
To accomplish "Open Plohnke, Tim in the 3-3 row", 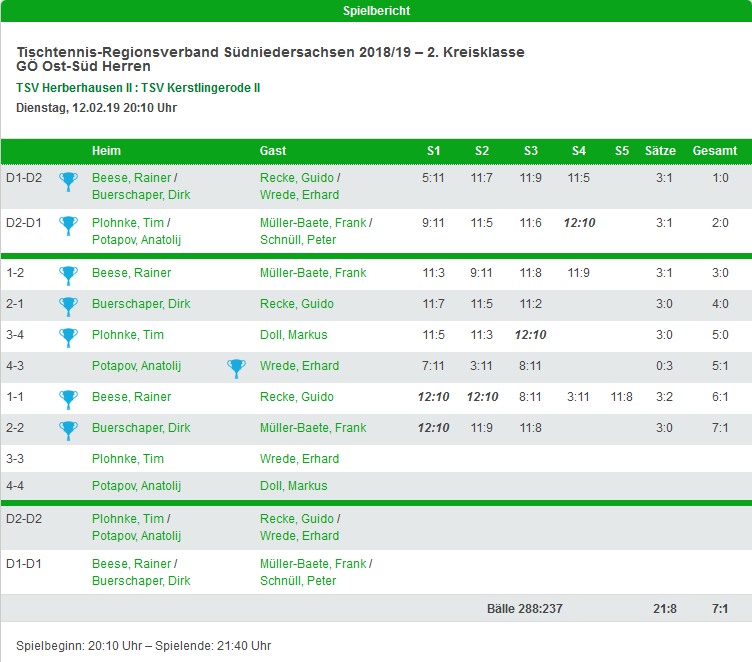I will point(128,459).
